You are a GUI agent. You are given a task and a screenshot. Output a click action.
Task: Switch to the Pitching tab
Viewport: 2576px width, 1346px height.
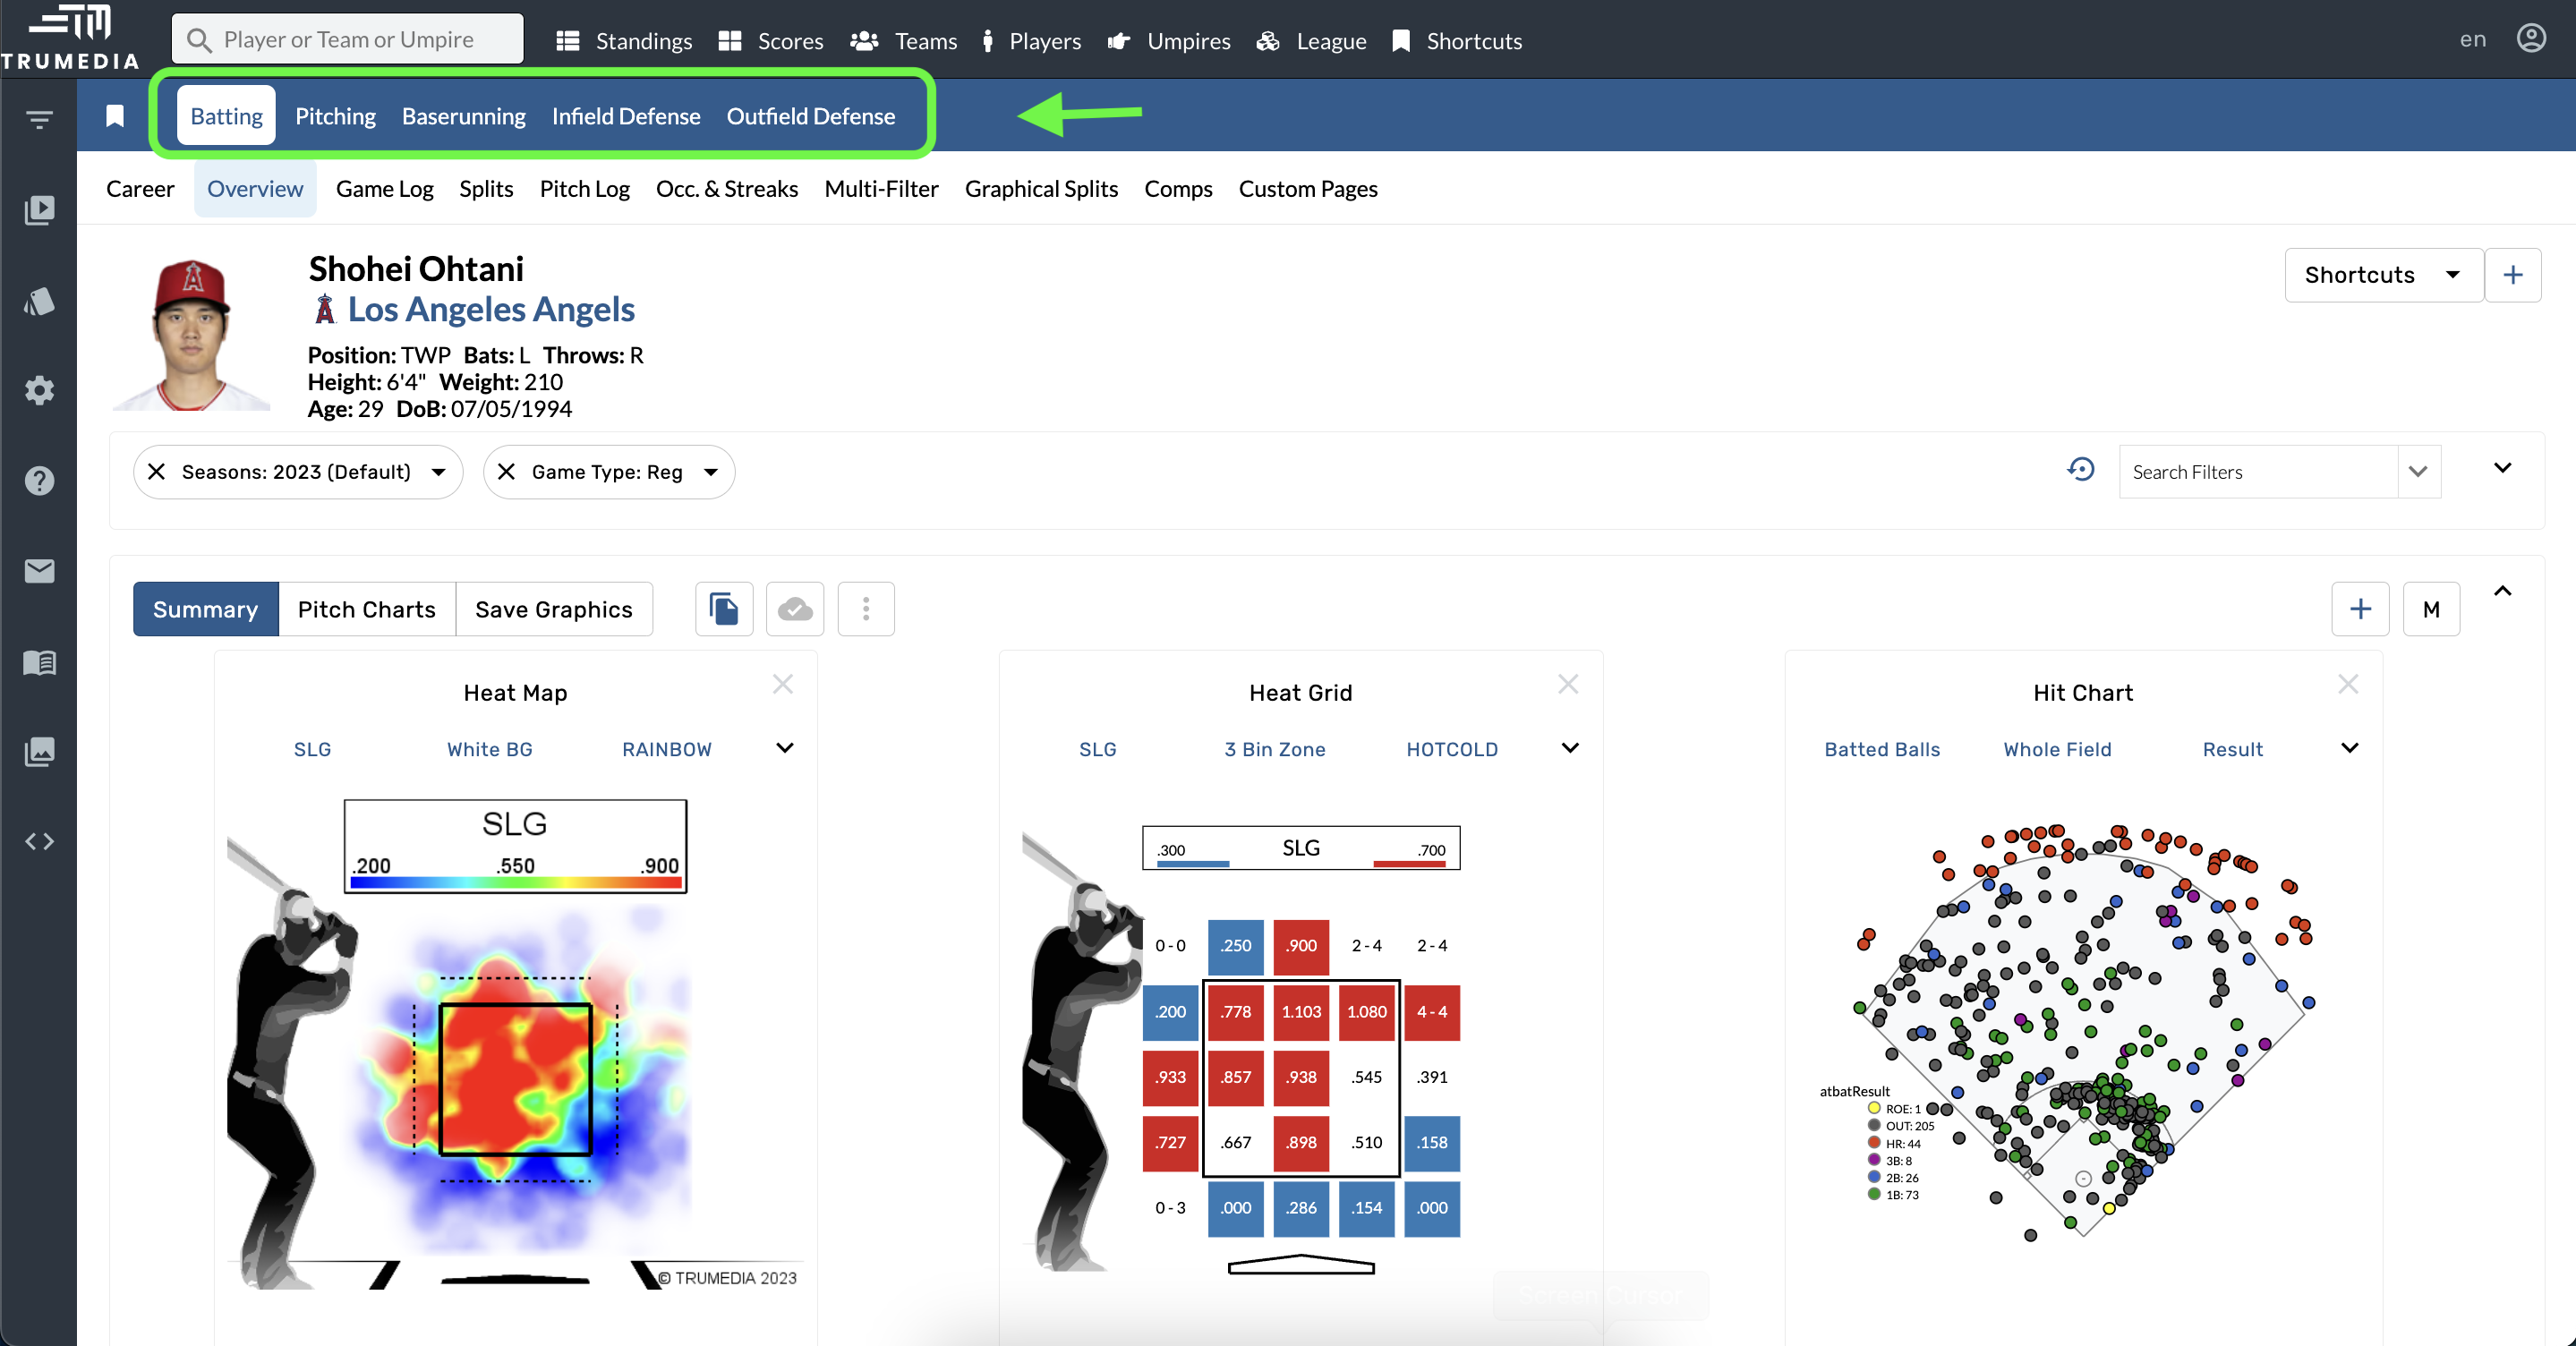(335, 116)
